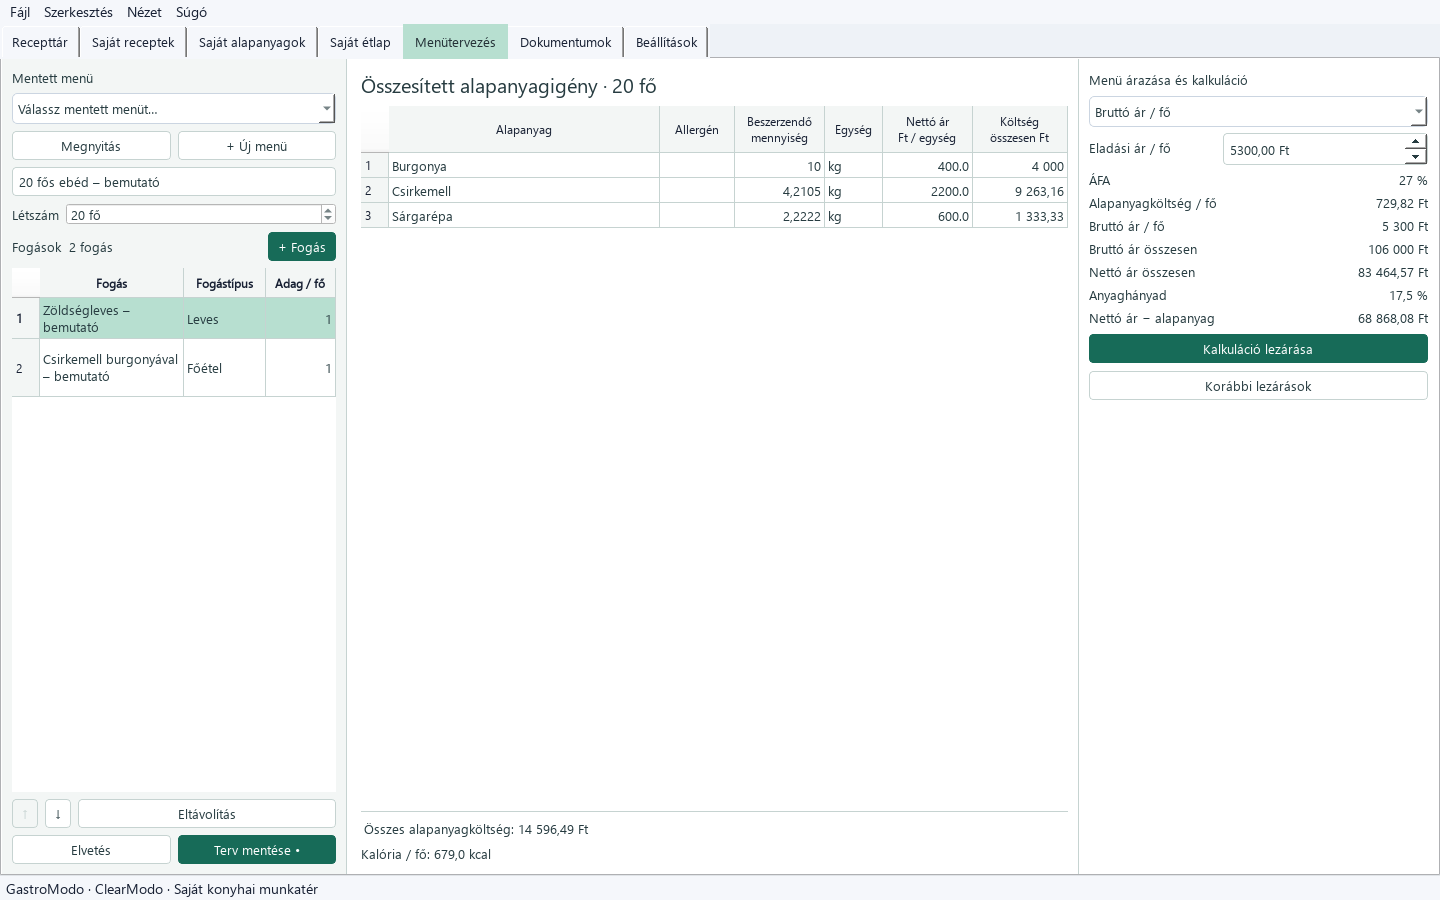Image resolution: width=1440 pixels, height=900 pixels.
Task: Open the Szerkesztés menu
Action: pyautogui.click(x=78, y=12)
